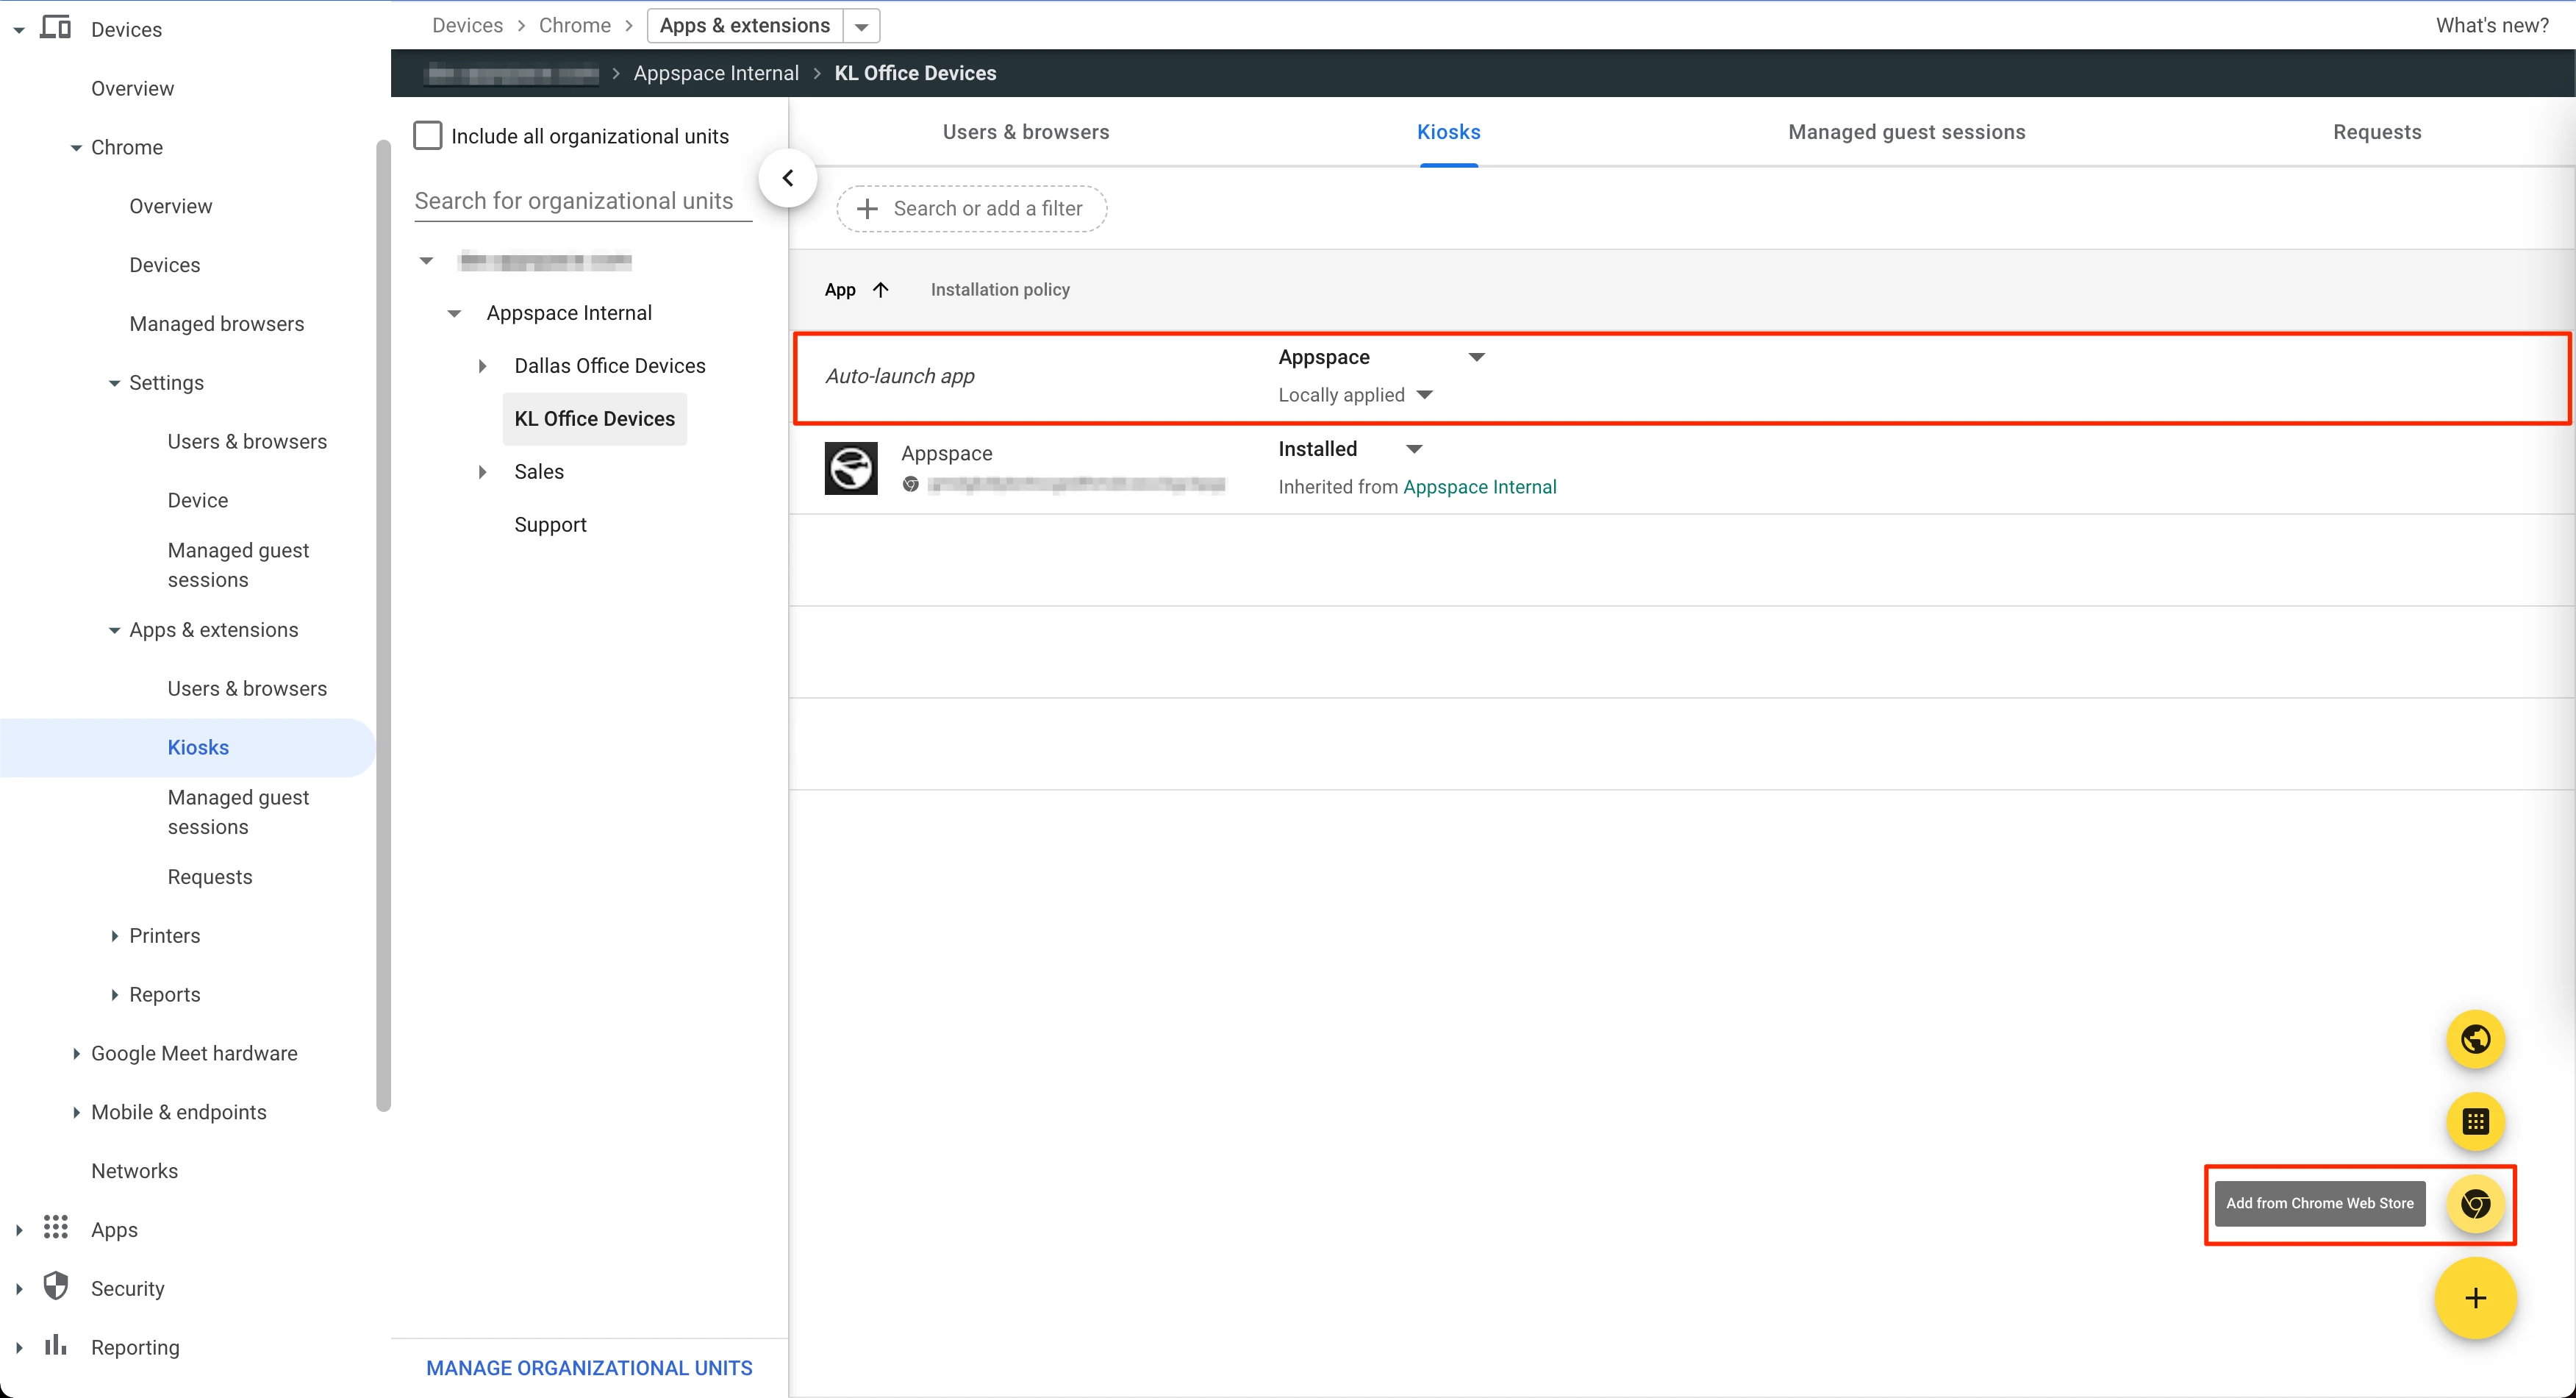Click the Appspace app logo icon
The height and width of the screenshot is (1398, 2576).
point(851,468)
